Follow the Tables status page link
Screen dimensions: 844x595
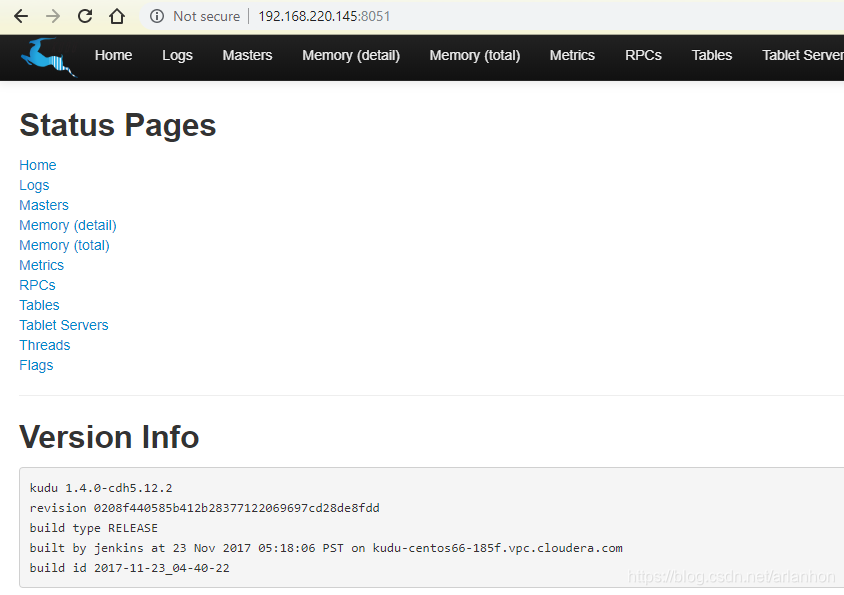tap(39, 305)
